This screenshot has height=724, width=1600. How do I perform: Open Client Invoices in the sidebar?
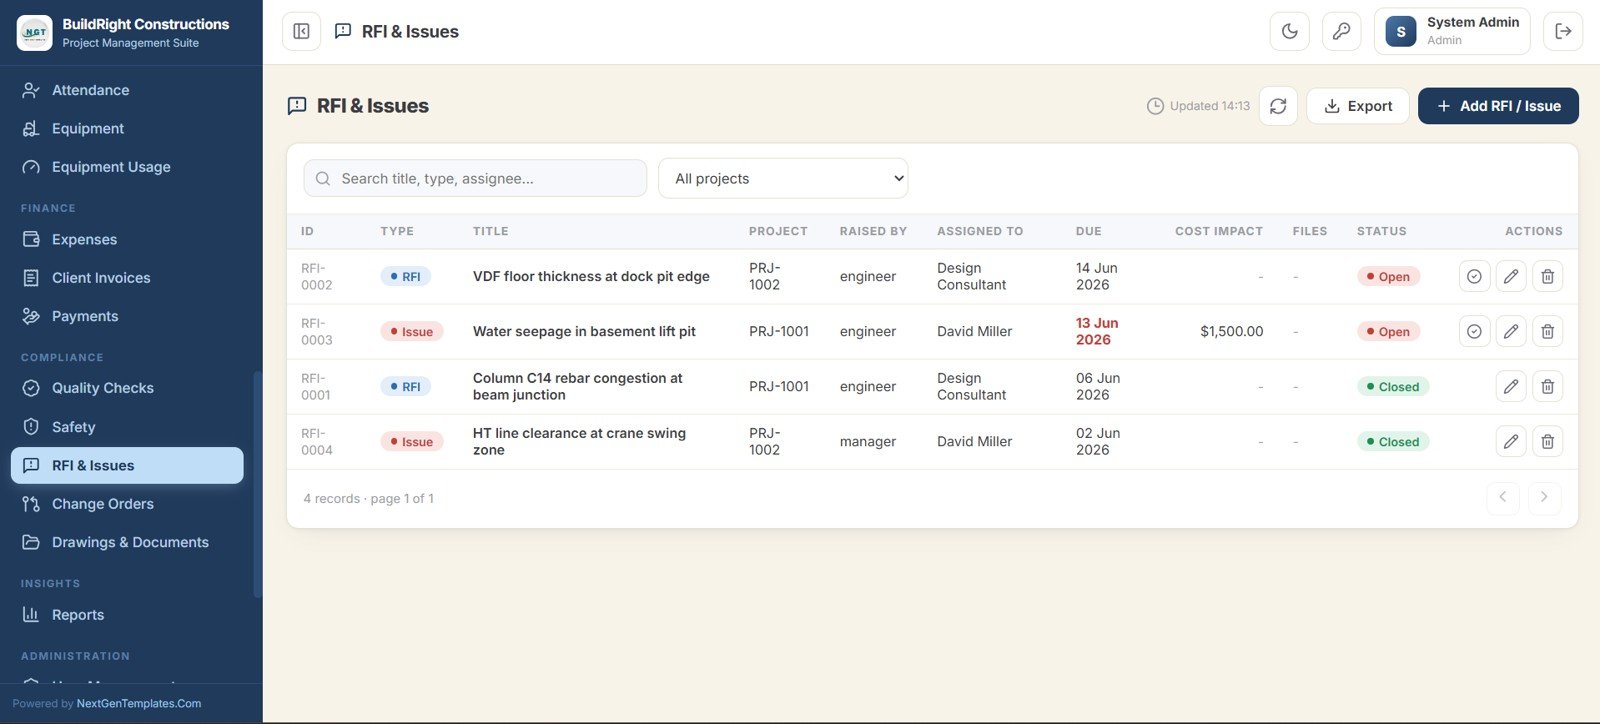tap(127, 278)
